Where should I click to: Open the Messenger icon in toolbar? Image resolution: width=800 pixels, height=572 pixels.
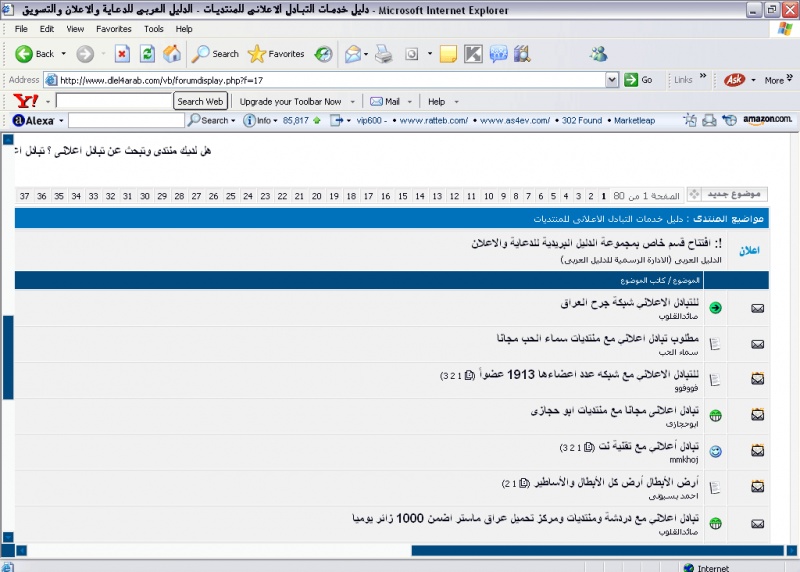(598, 54)
